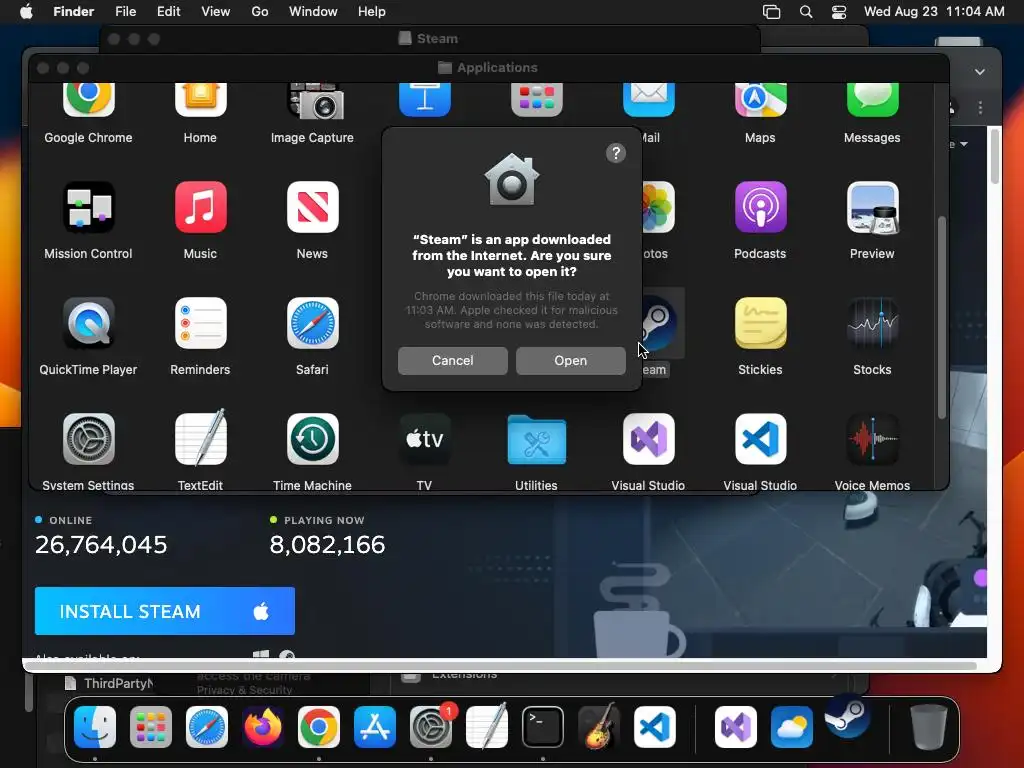Viewport: 1024px width, 768px height.
Task: Select the Messages app icon
Action: [x=872, y=100]
